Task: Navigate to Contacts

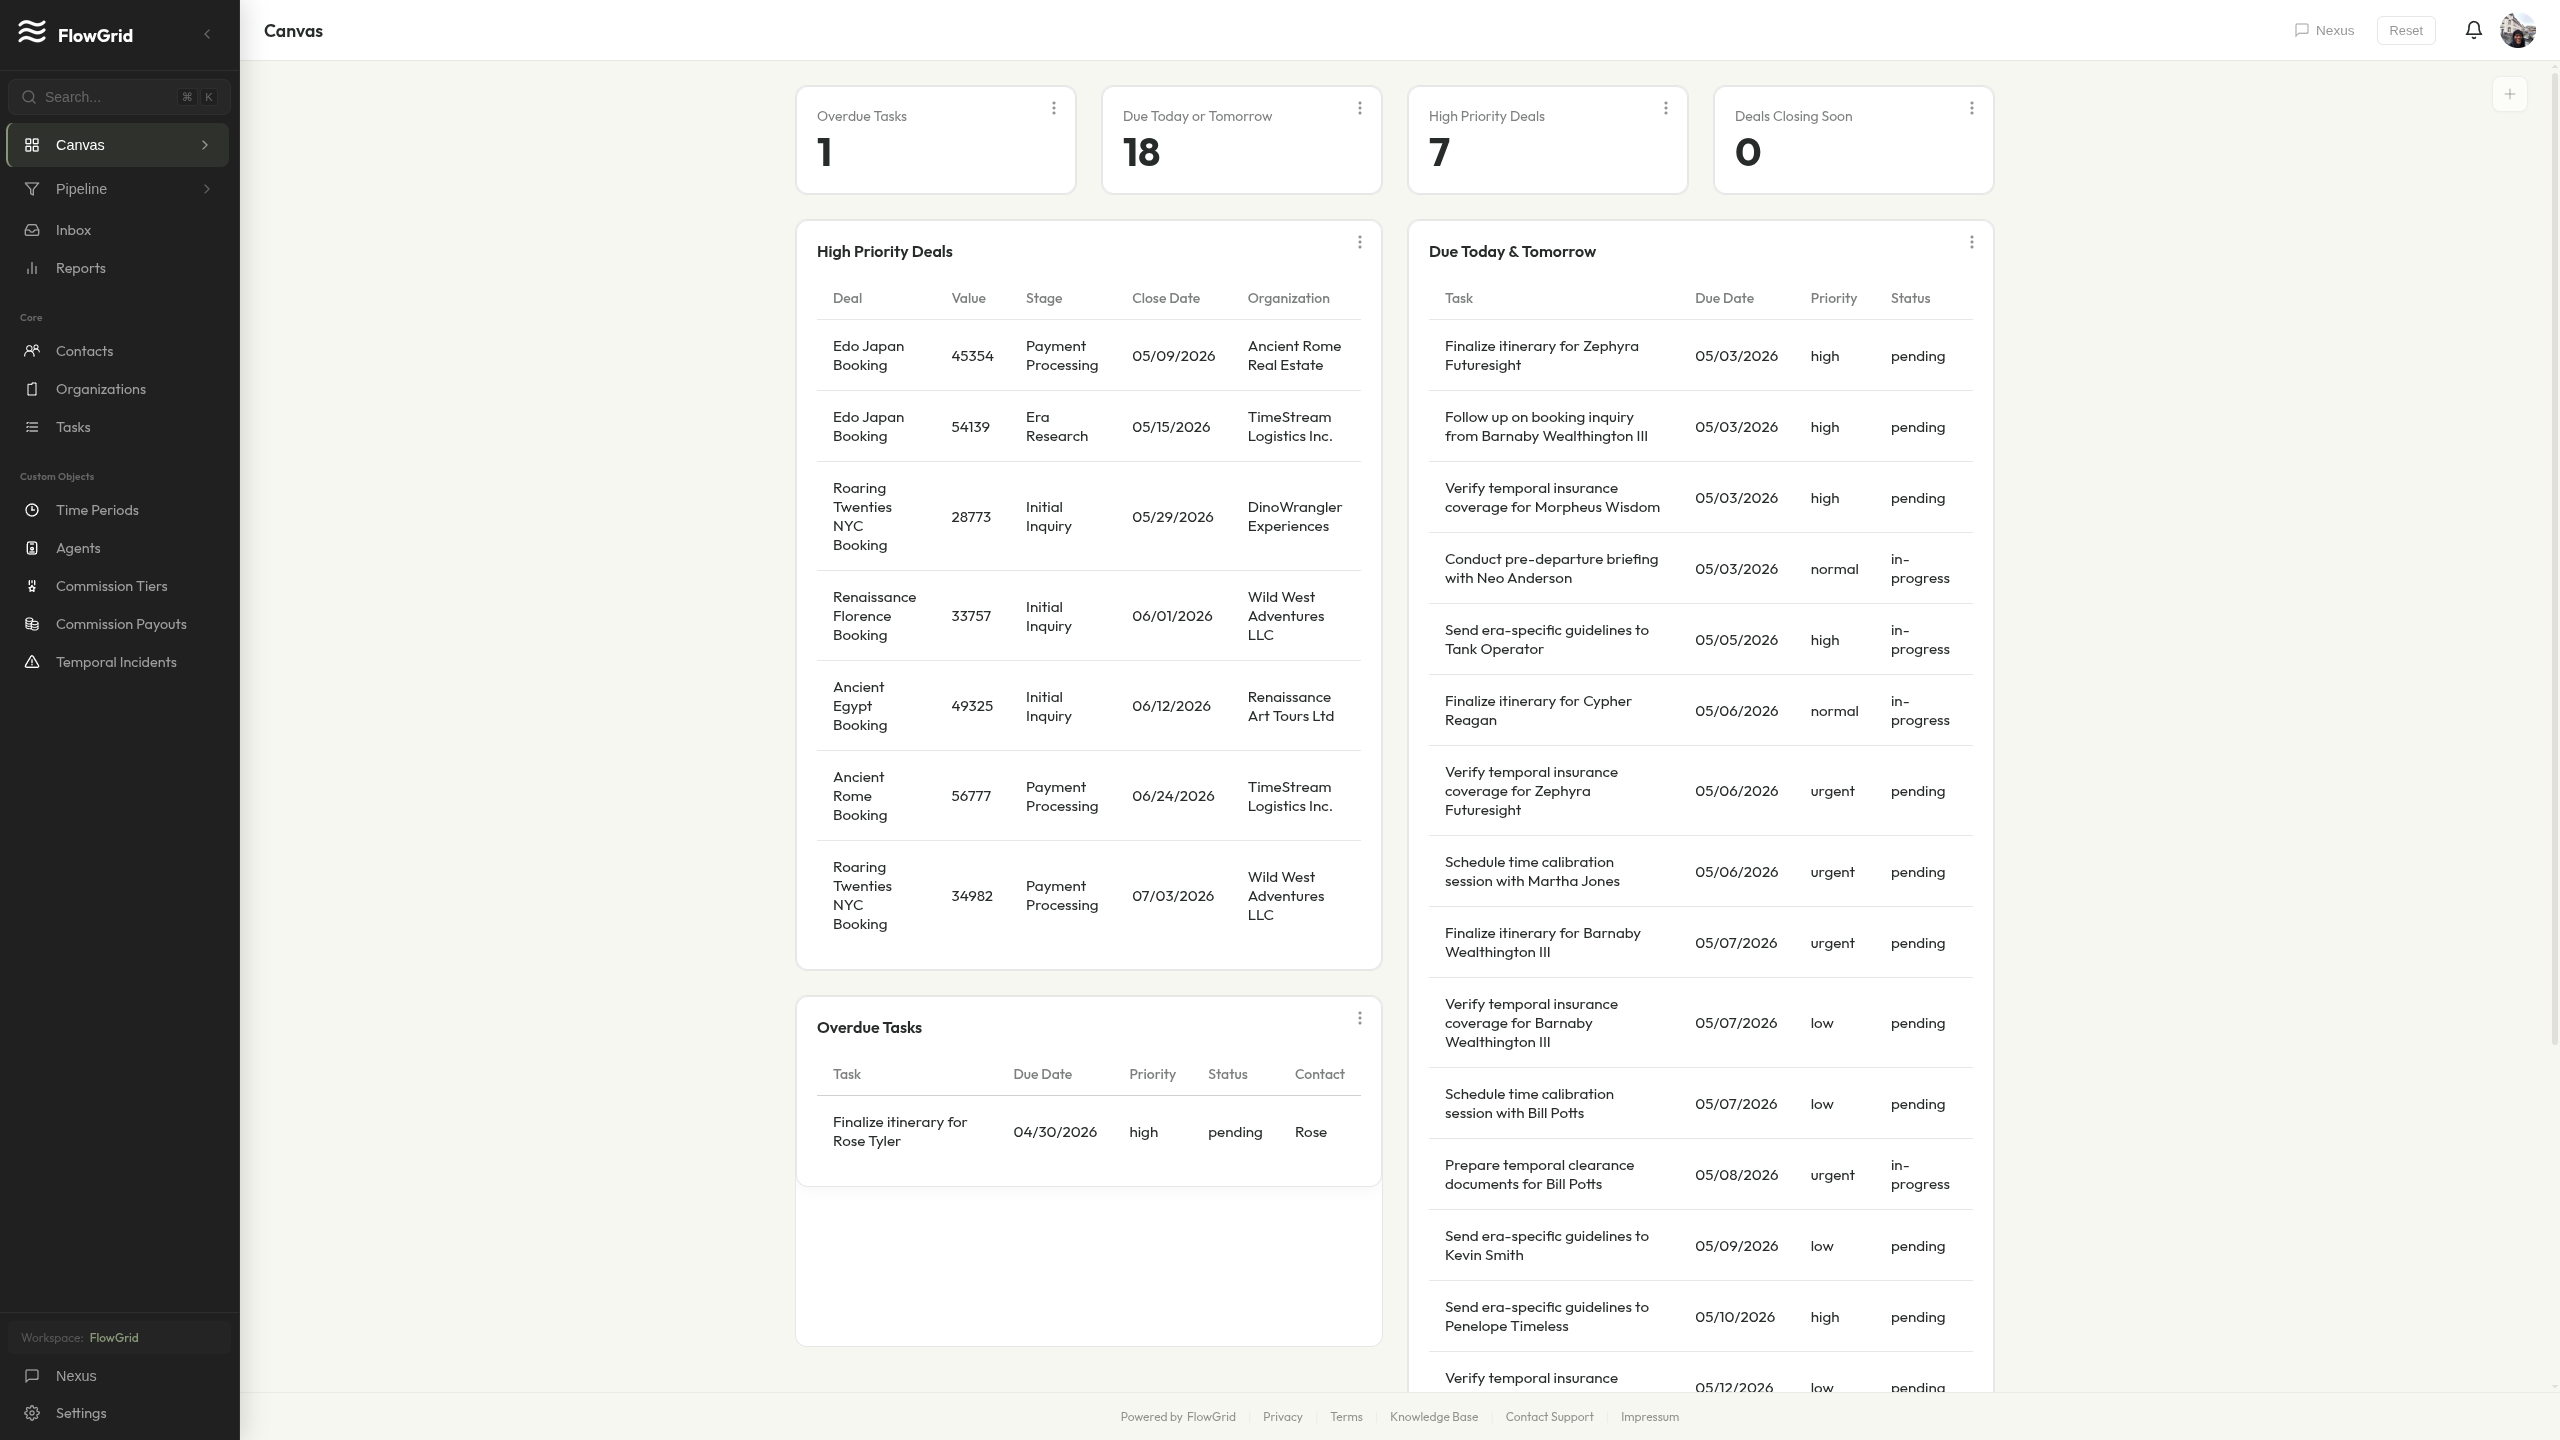Action: coord(117,351)
